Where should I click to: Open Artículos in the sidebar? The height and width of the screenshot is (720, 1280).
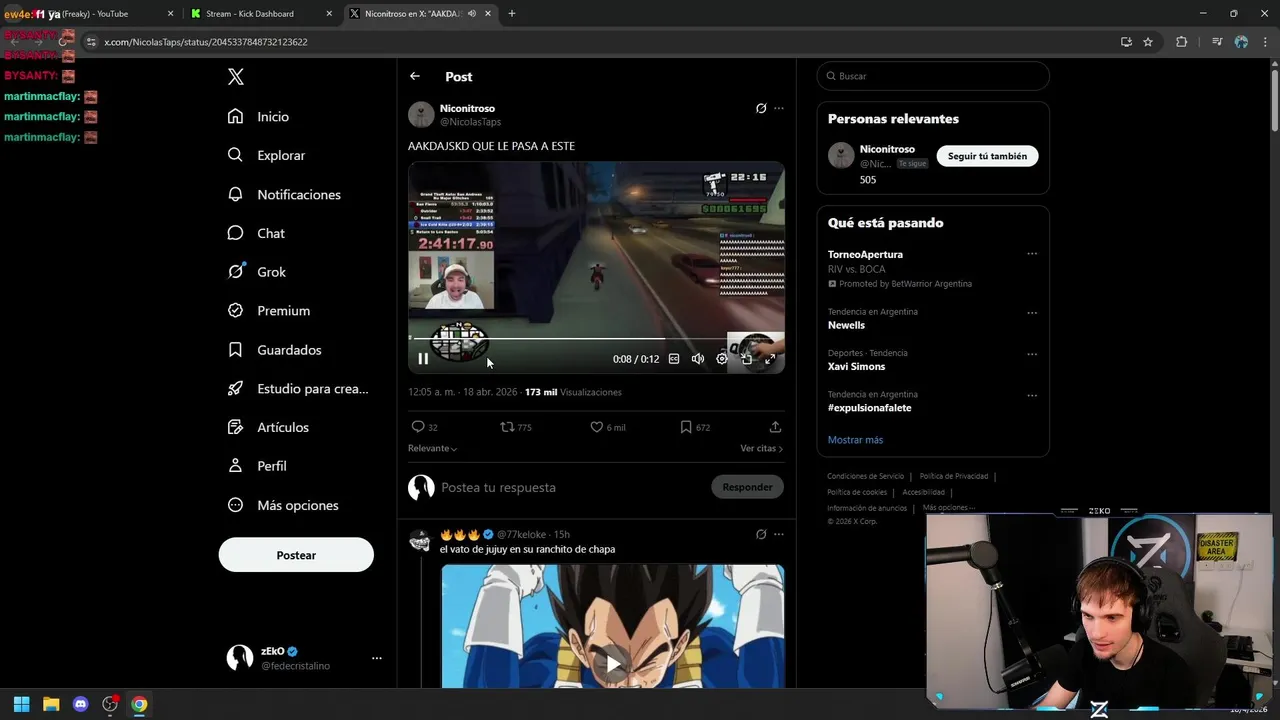pos(267,427)
